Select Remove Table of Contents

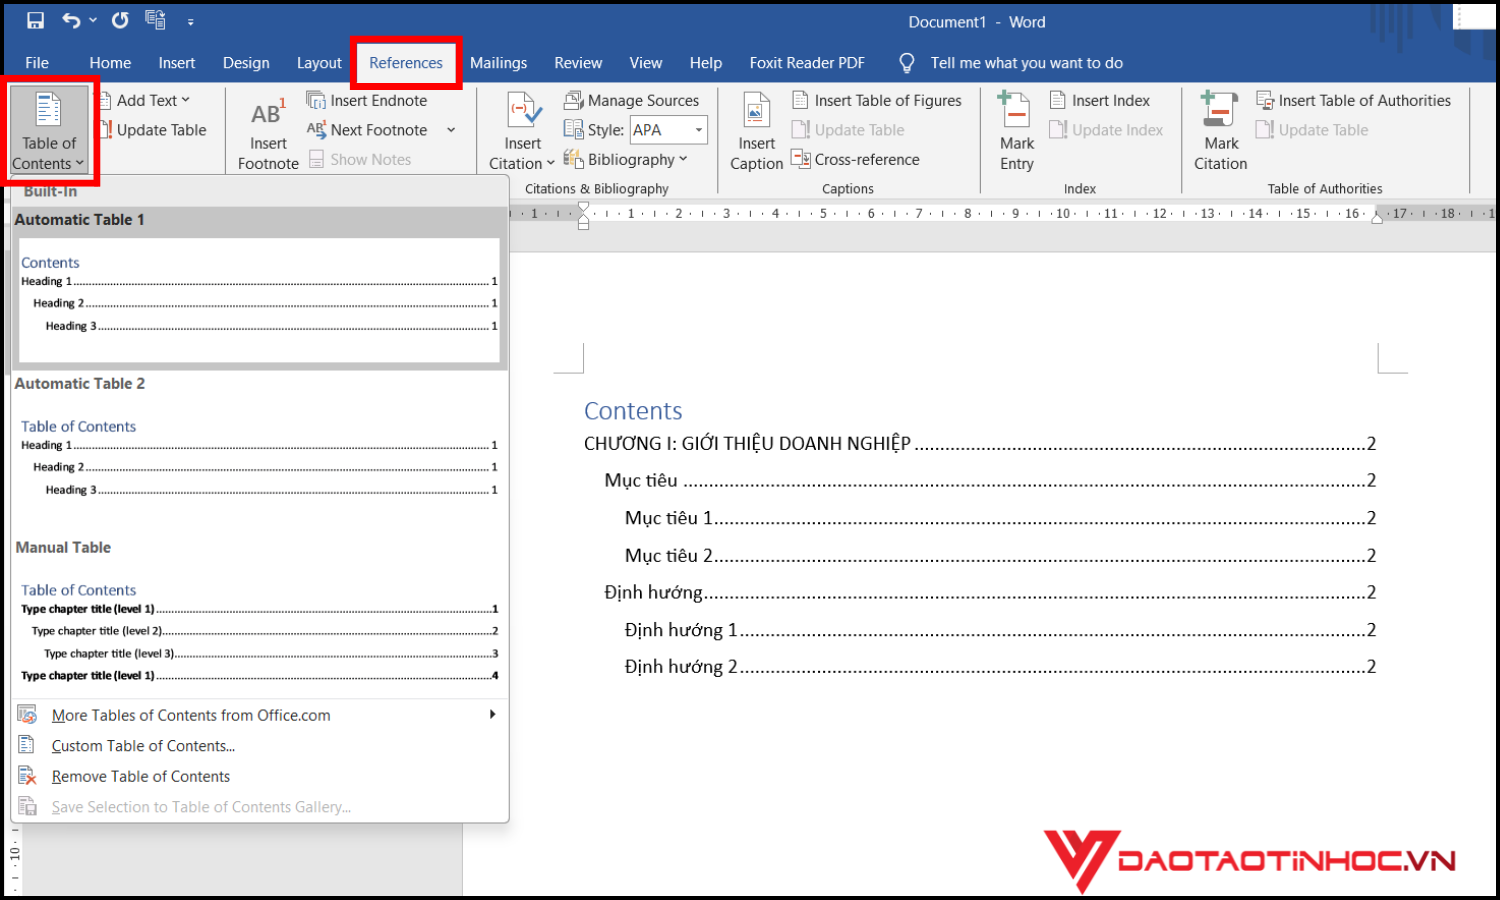coord(140,776)
